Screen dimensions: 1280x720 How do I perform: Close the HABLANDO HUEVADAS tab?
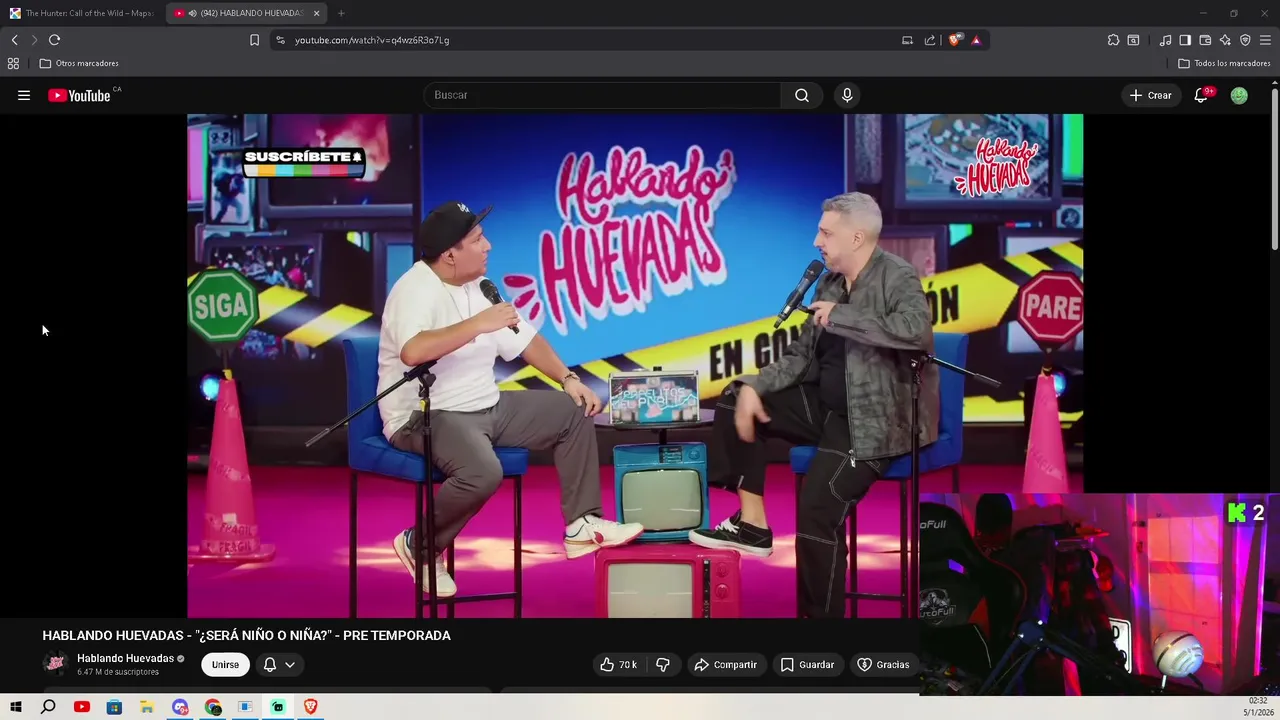click(x=316, y=13)
